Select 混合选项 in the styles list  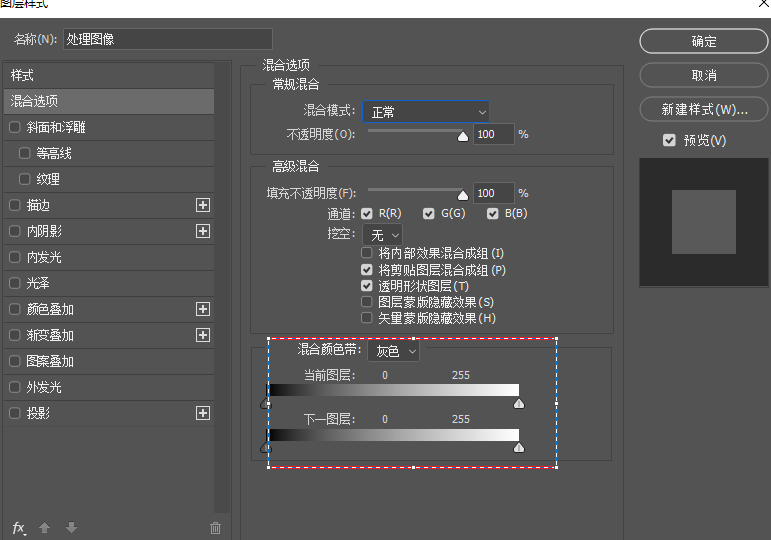108,101
